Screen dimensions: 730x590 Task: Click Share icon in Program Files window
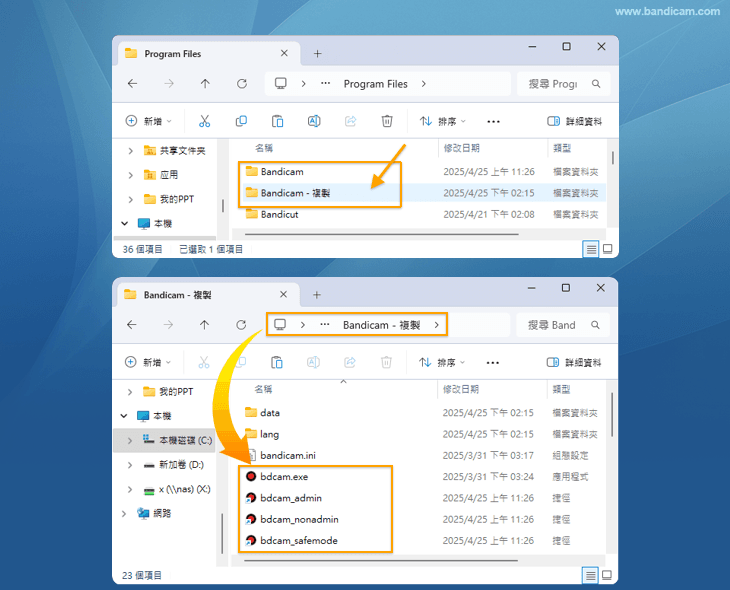pyautogui.click(x=350, y=121)
